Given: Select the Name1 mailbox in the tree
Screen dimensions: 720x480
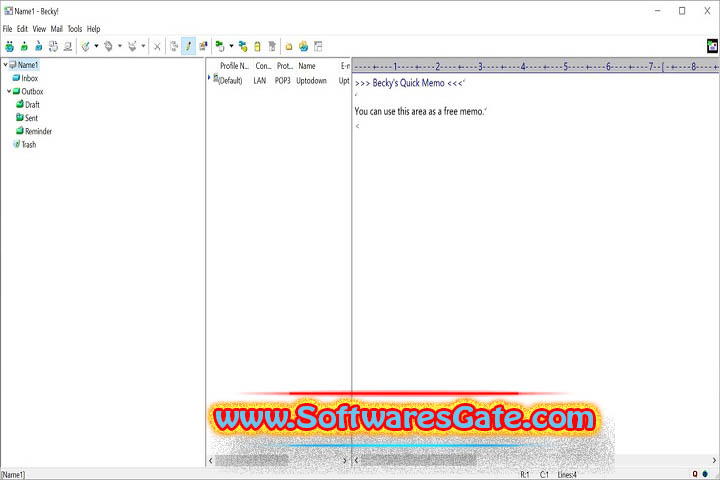Looking at the screenshot, I should coord(28,65).
